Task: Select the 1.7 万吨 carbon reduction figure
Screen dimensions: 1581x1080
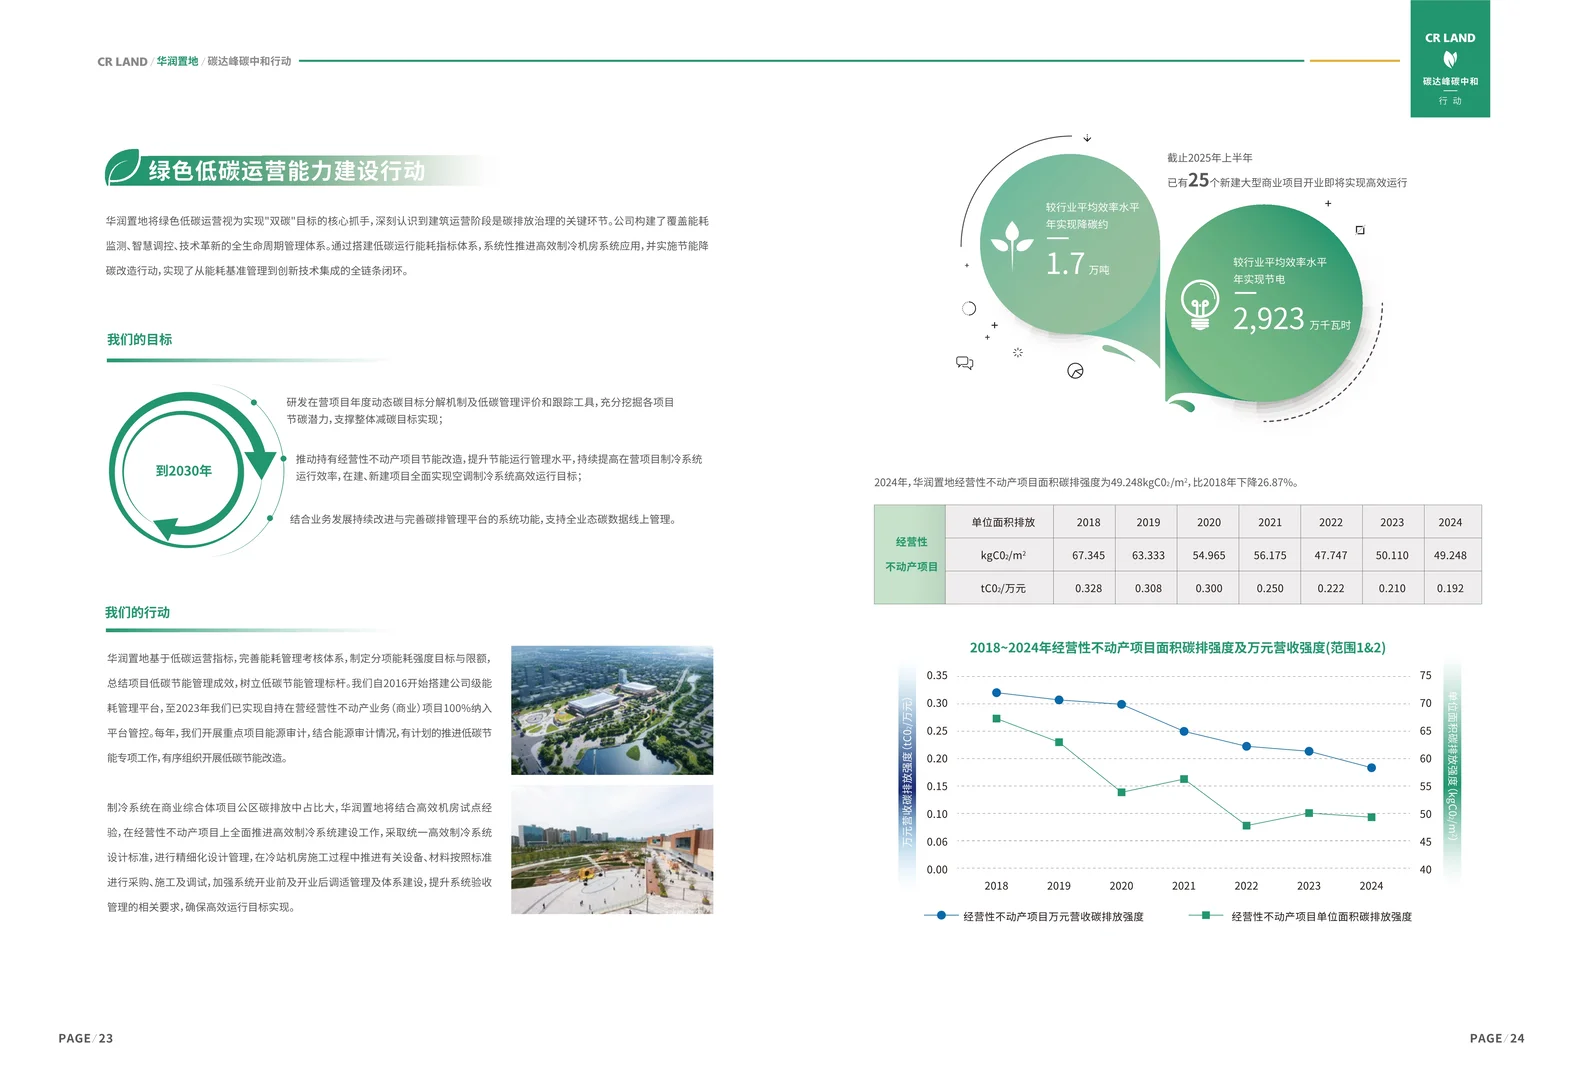Action: click(x=1077, y=264)
